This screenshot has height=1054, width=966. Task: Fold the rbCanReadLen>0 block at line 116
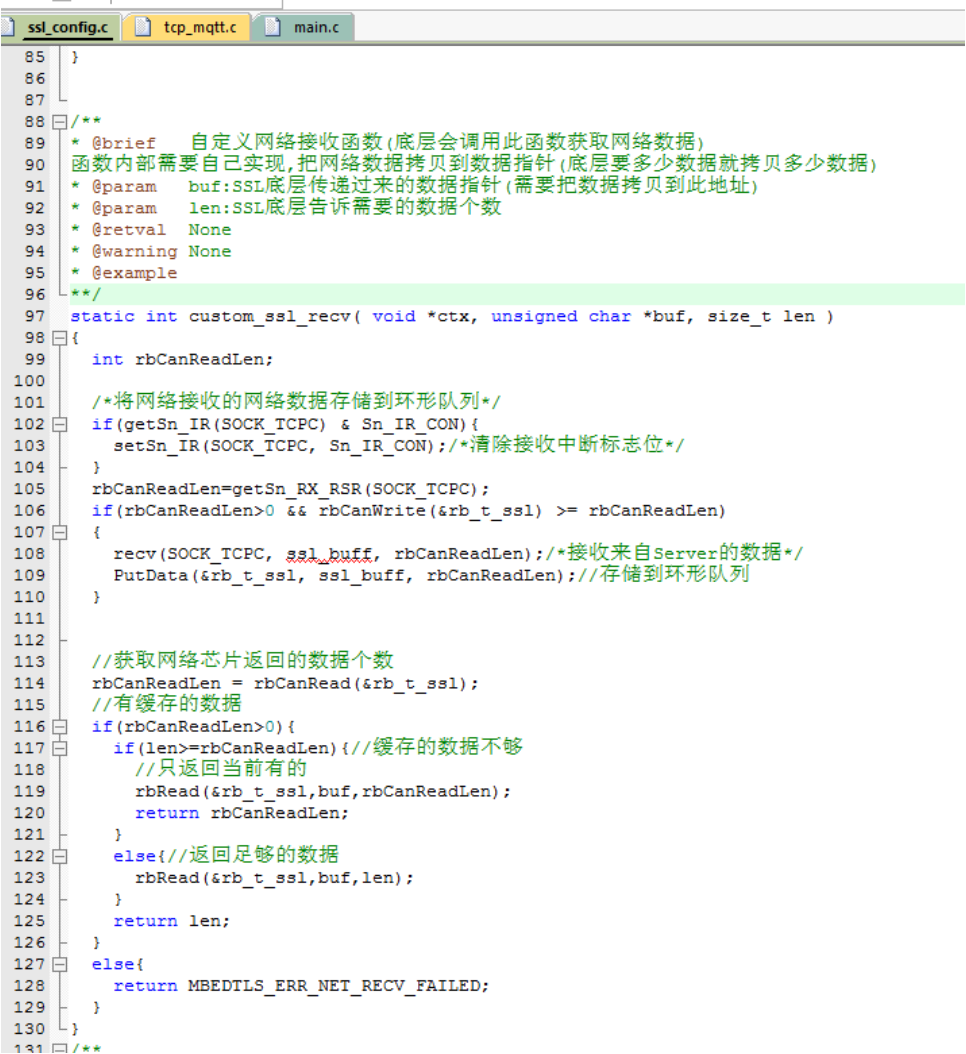[58, 726]
